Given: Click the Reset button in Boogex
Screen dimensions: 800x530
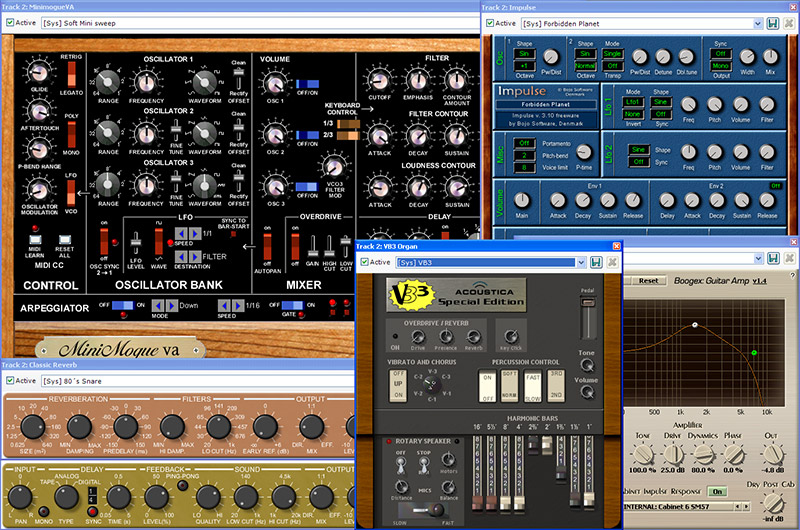Looking at the screenshot, I should point(648,281).
